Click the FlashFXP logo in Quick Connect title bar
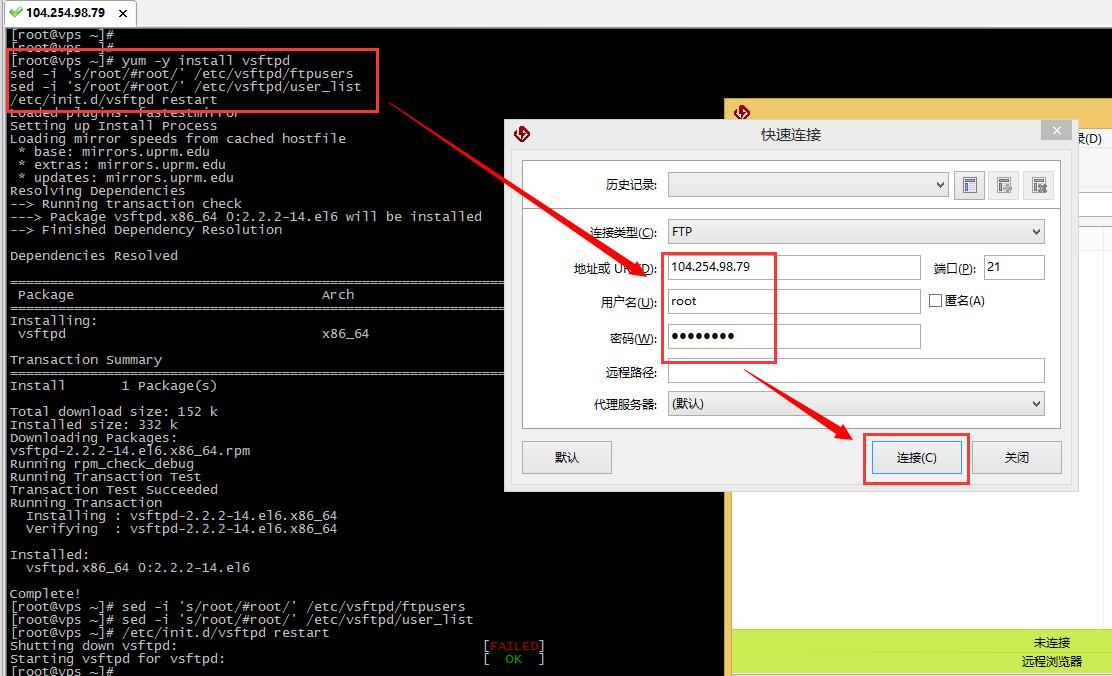This screenshot has width=1112, height=676. pyautogui.click(x=522, y=133)
